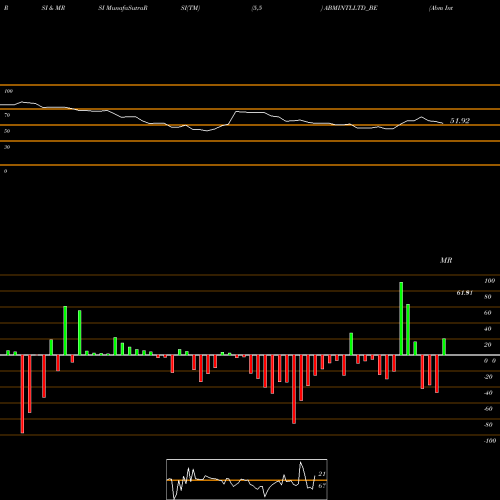Click the 20 label on MR axis
Viewport: 500px width, 500px height.
(488, 345)
